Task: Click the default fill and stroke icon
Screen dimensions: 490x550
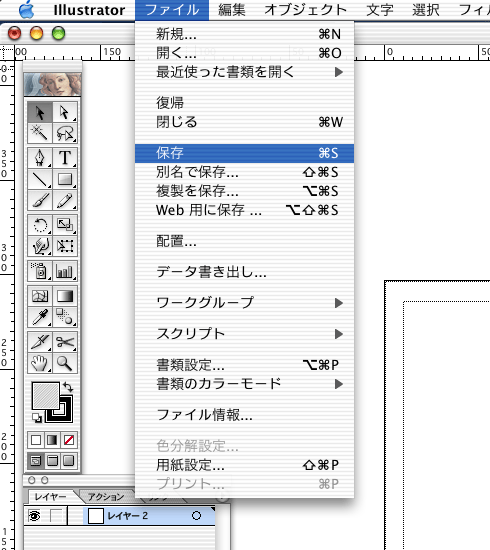Action: 36,417
